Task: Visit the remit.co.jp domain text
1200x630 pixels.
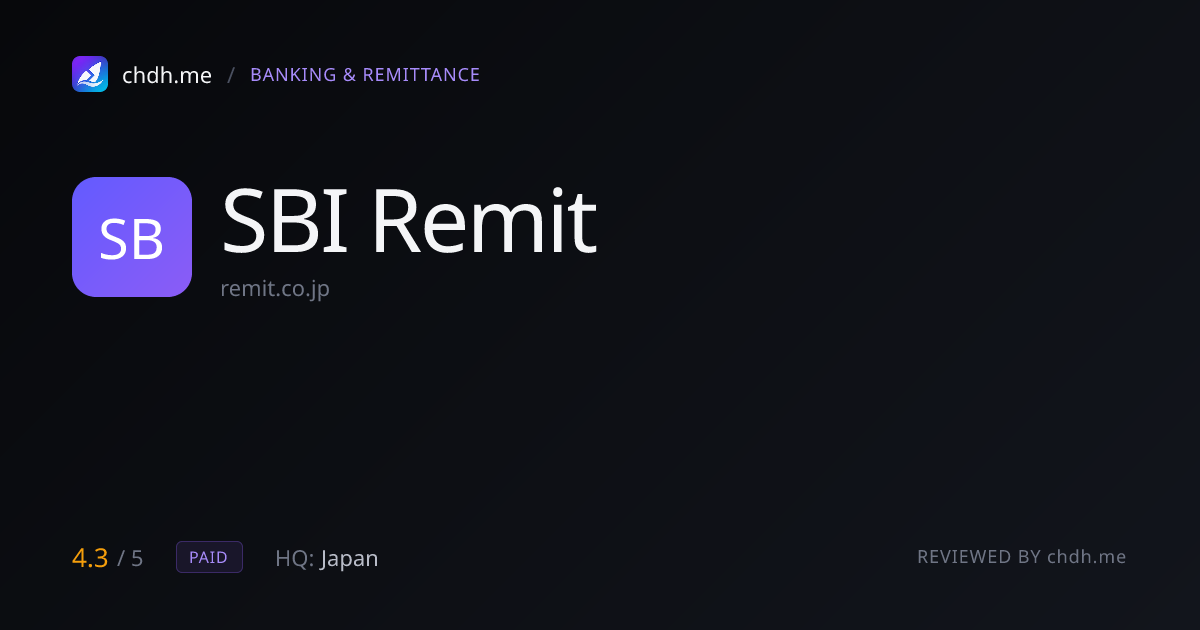Action: click(275, 289)
